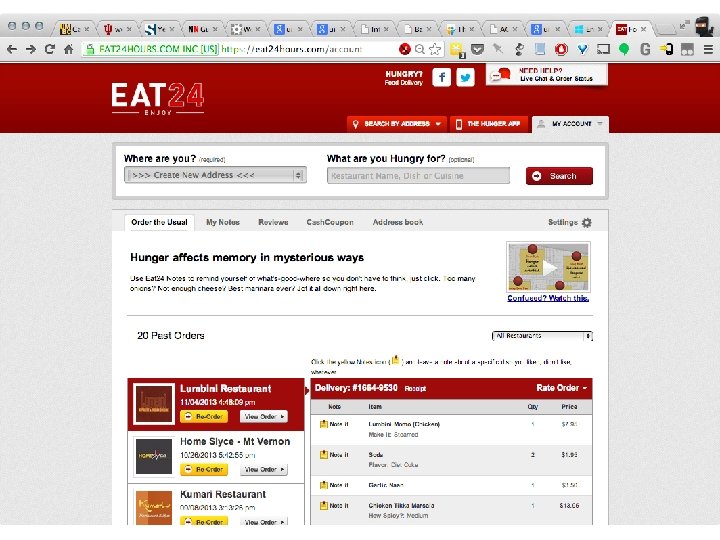This screenshot has height=540, width=720.
Task: Re-Order from Lumbini Restaurant
Action: 204,416
